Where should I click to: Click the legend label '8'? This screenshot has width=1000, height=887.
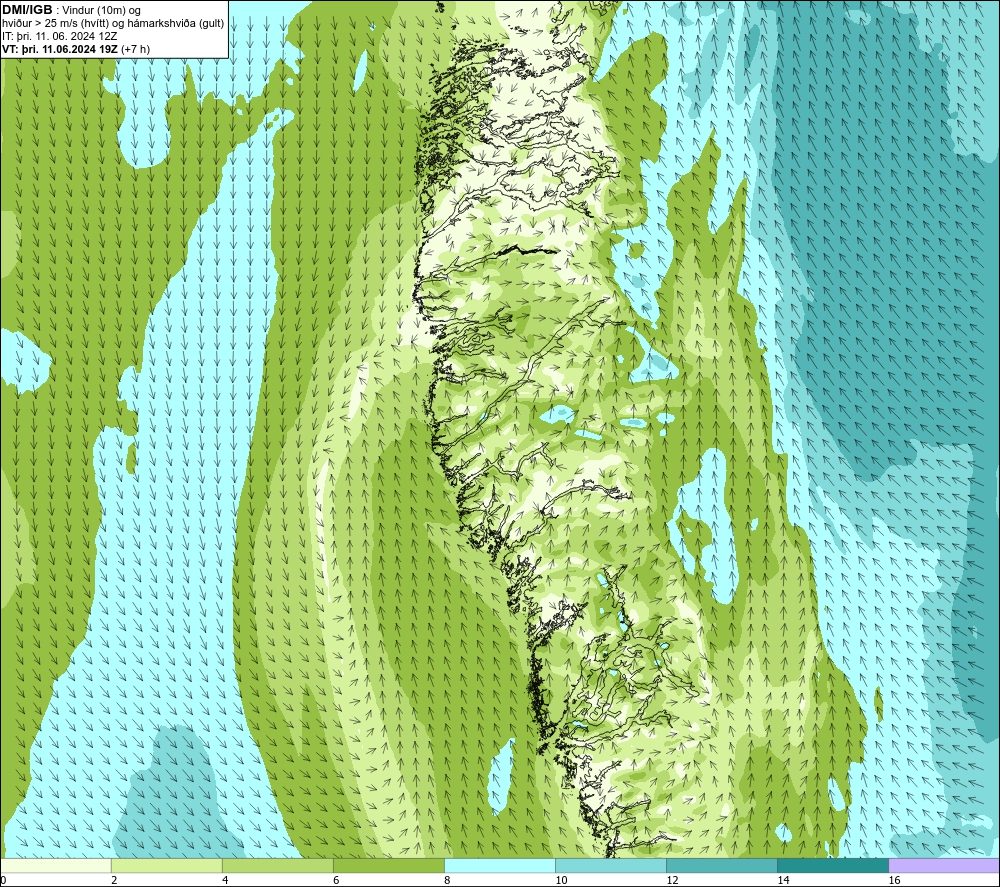[x=447, y=881]
